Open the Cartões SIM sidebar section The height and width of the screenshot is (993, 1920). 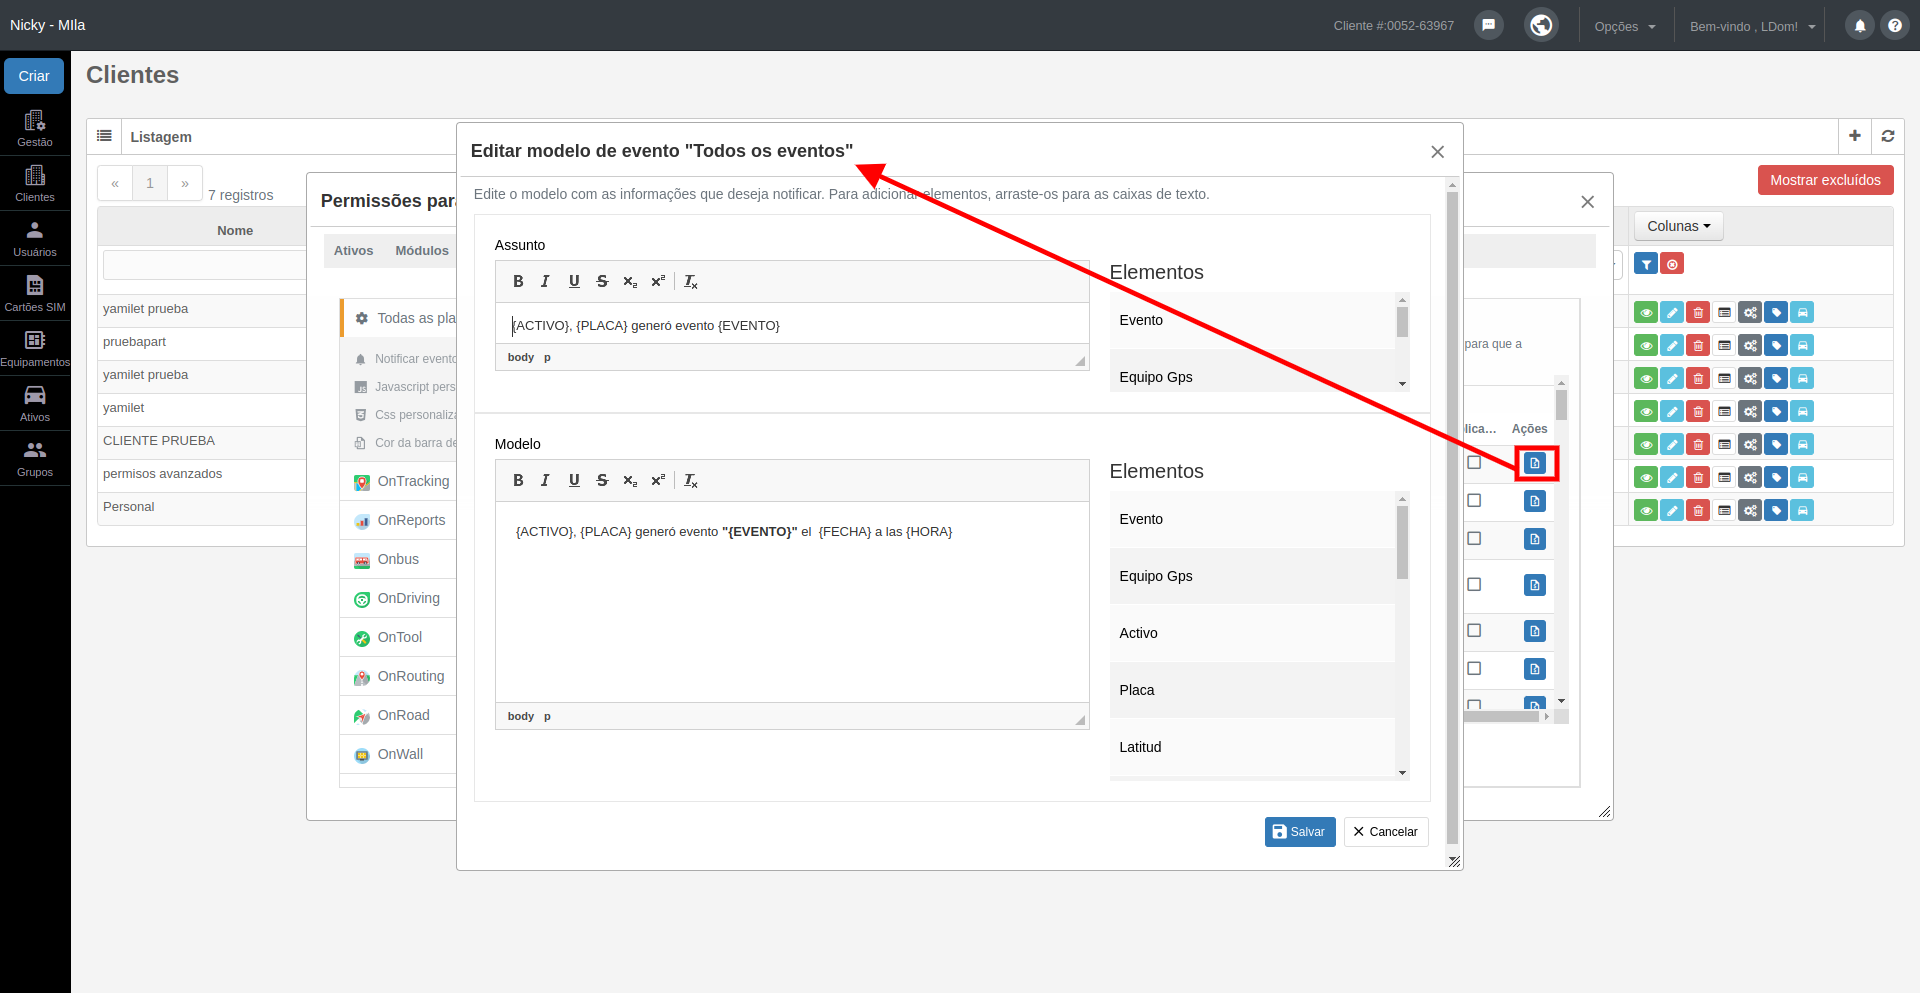[x=35, y=294]
